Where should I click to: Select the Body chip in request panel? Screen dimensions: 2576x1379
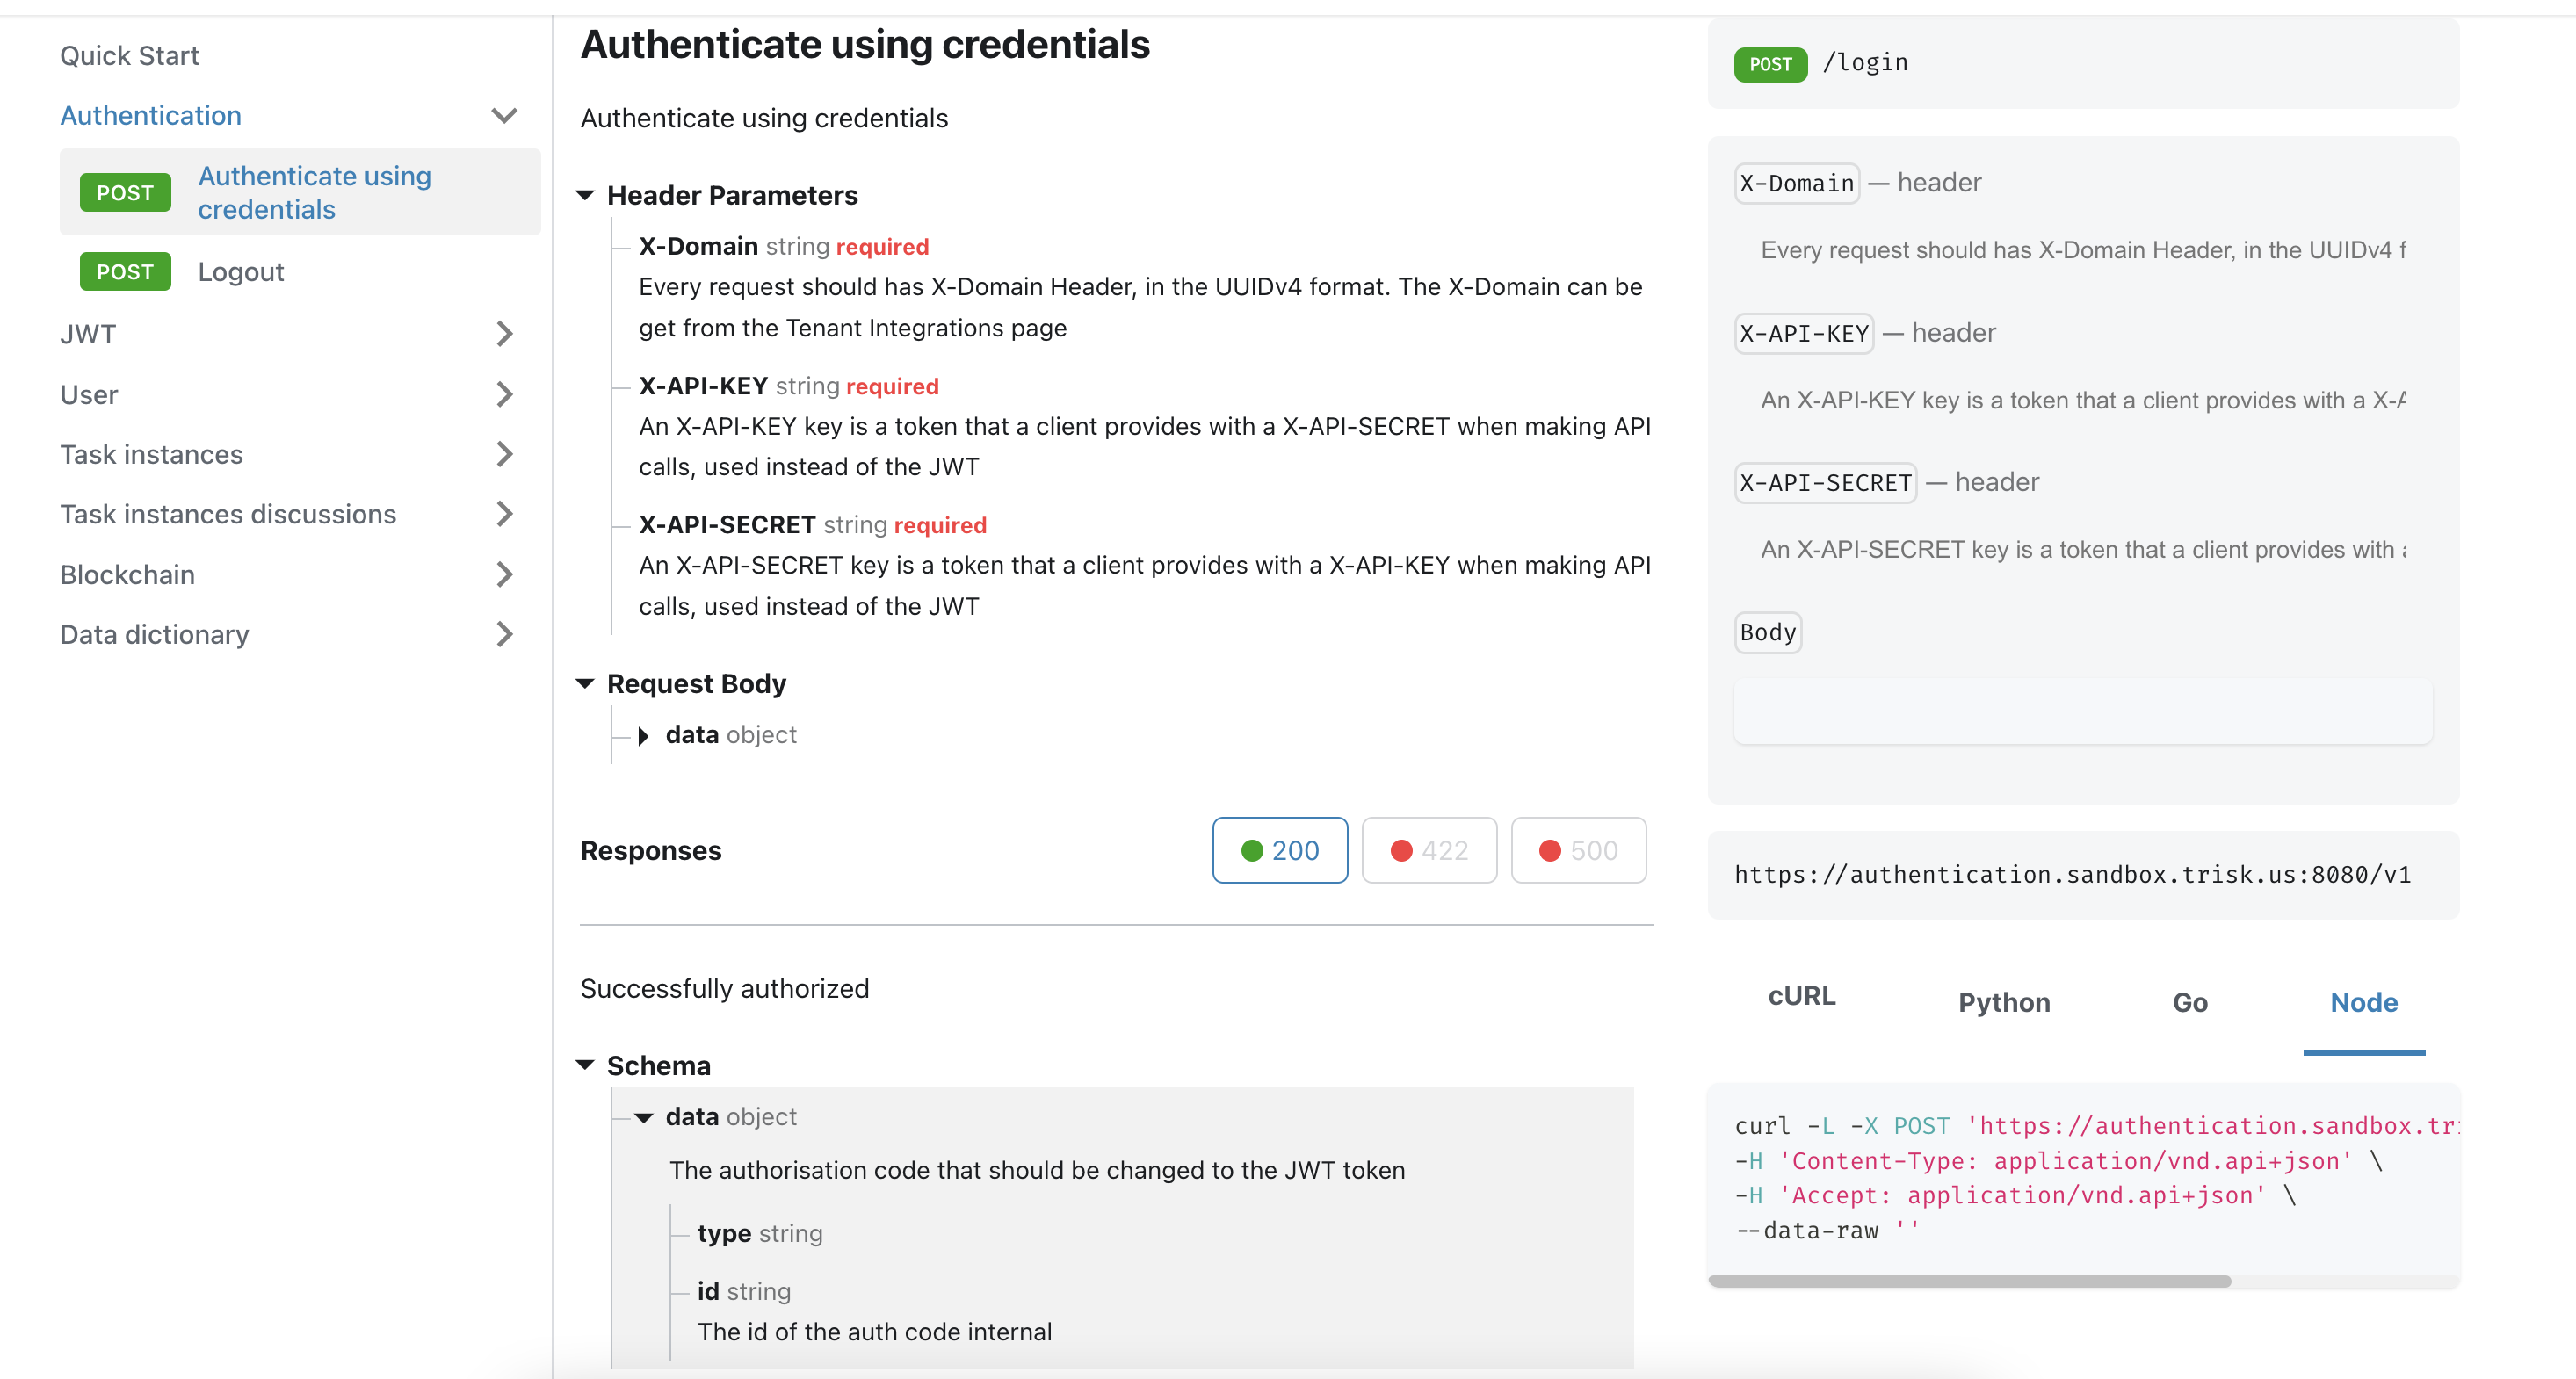point(1767,632)
